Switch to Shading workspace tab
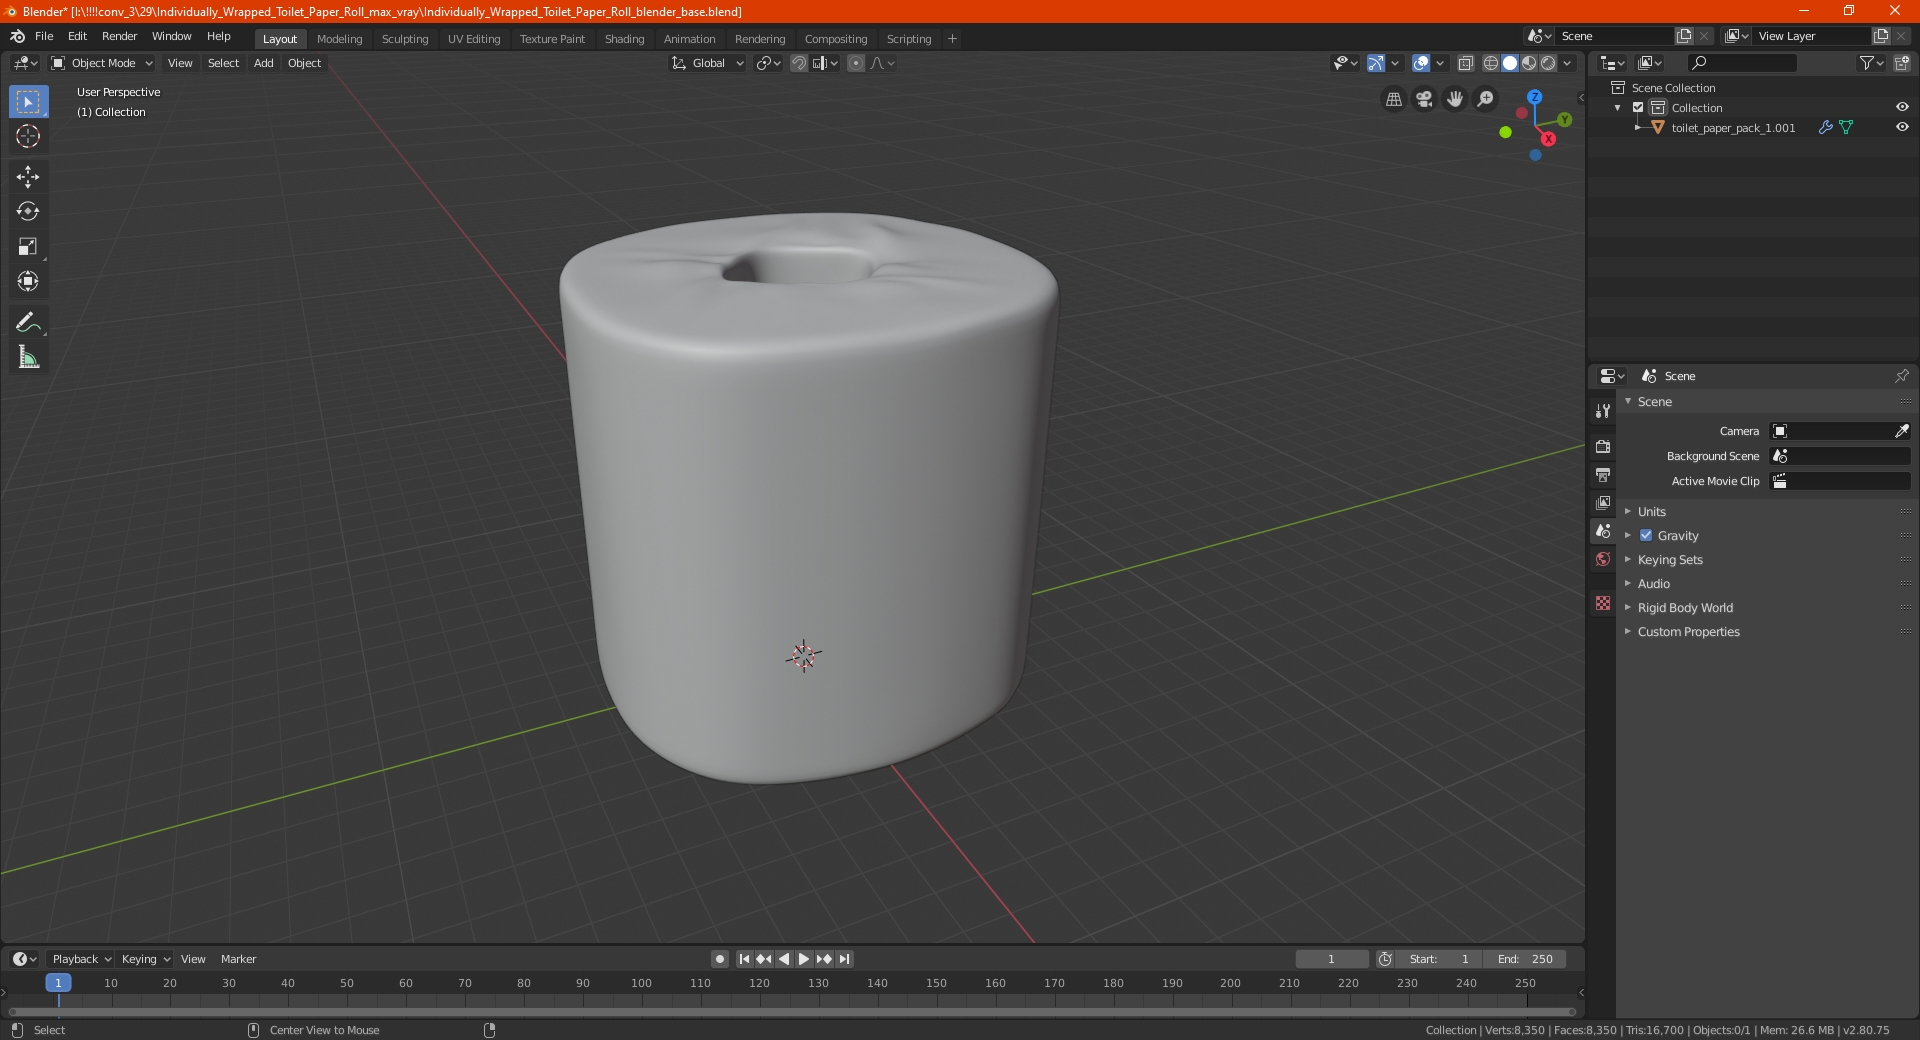Screen dimensions: 1920x1040 click(x=624, y=39)
